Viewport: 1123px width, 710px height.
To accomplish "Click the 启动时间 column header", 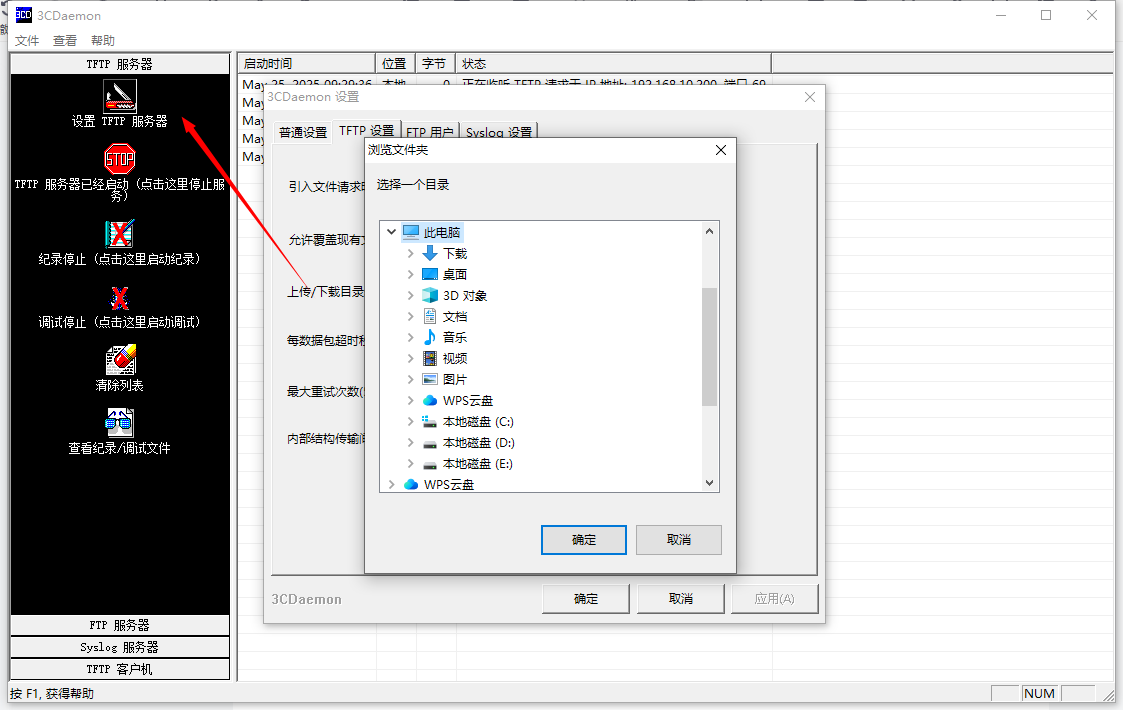I will click(x=307, y=64).
